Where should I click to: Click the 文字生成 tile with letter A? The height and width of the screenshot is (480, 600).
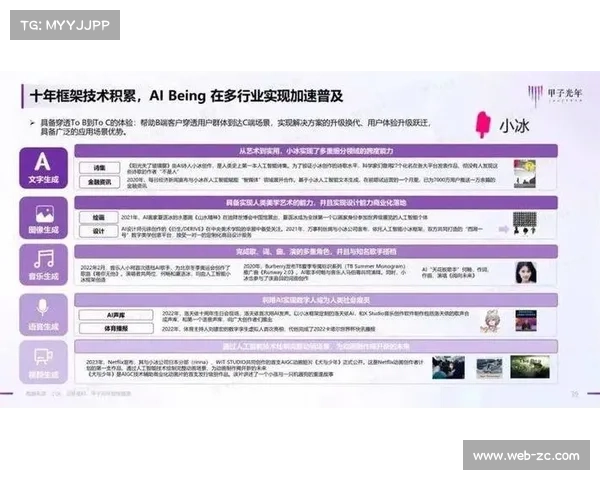(44, 168)
